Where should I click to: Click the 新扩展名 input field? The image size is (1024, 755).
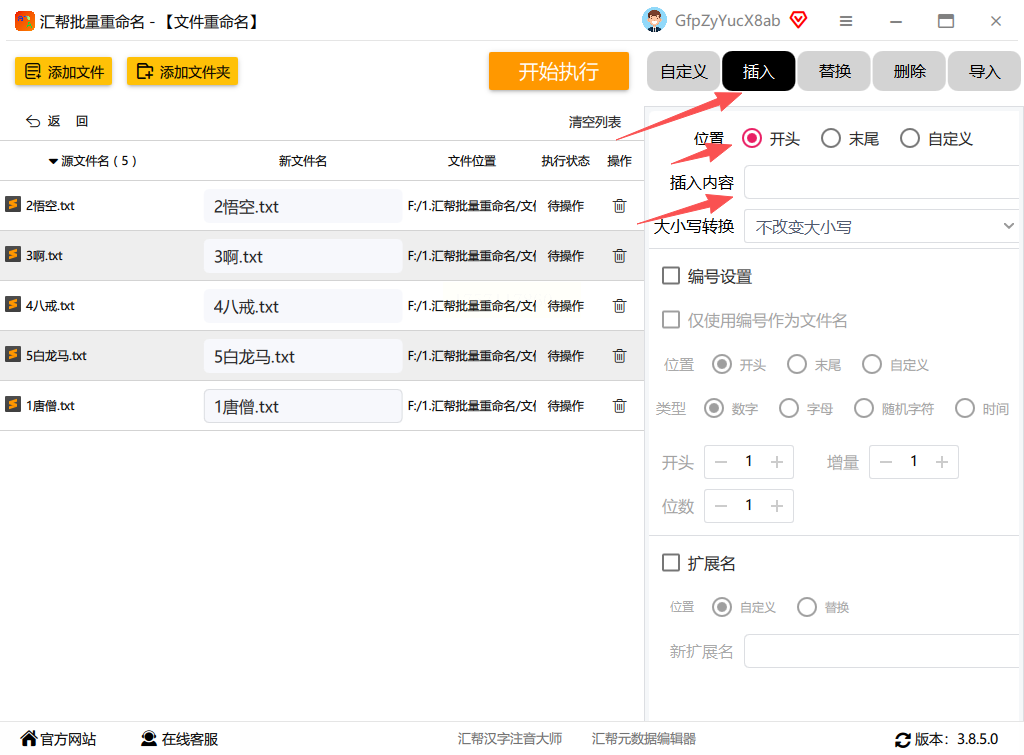(881, 651)
